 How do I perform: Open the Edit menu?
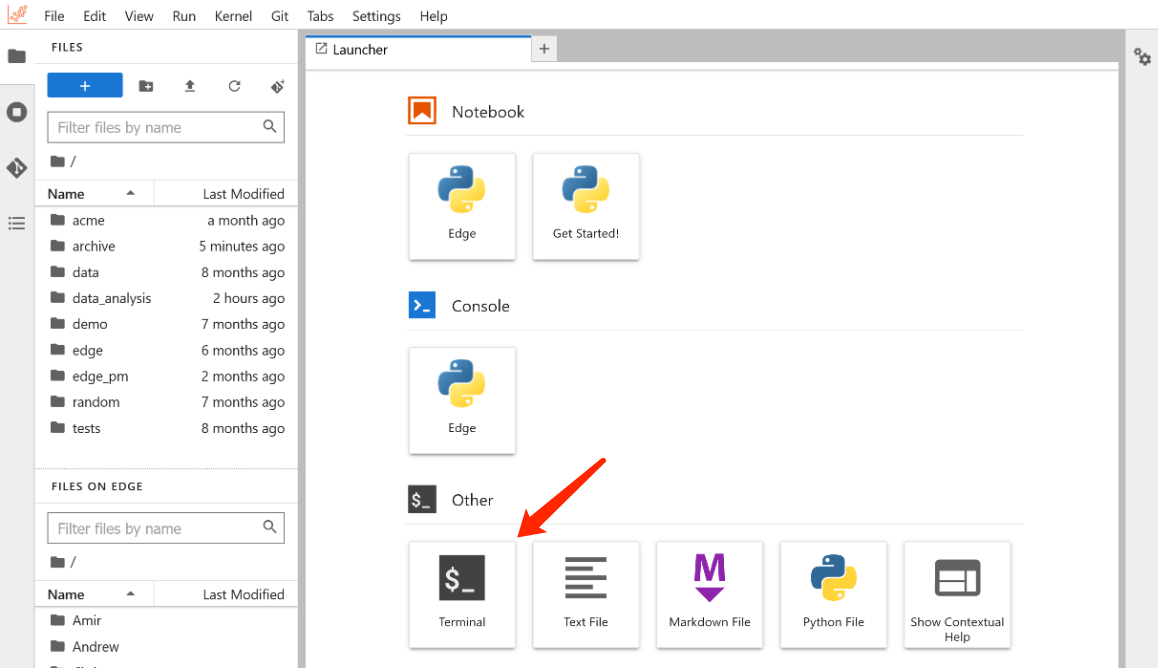pos(95,16)
